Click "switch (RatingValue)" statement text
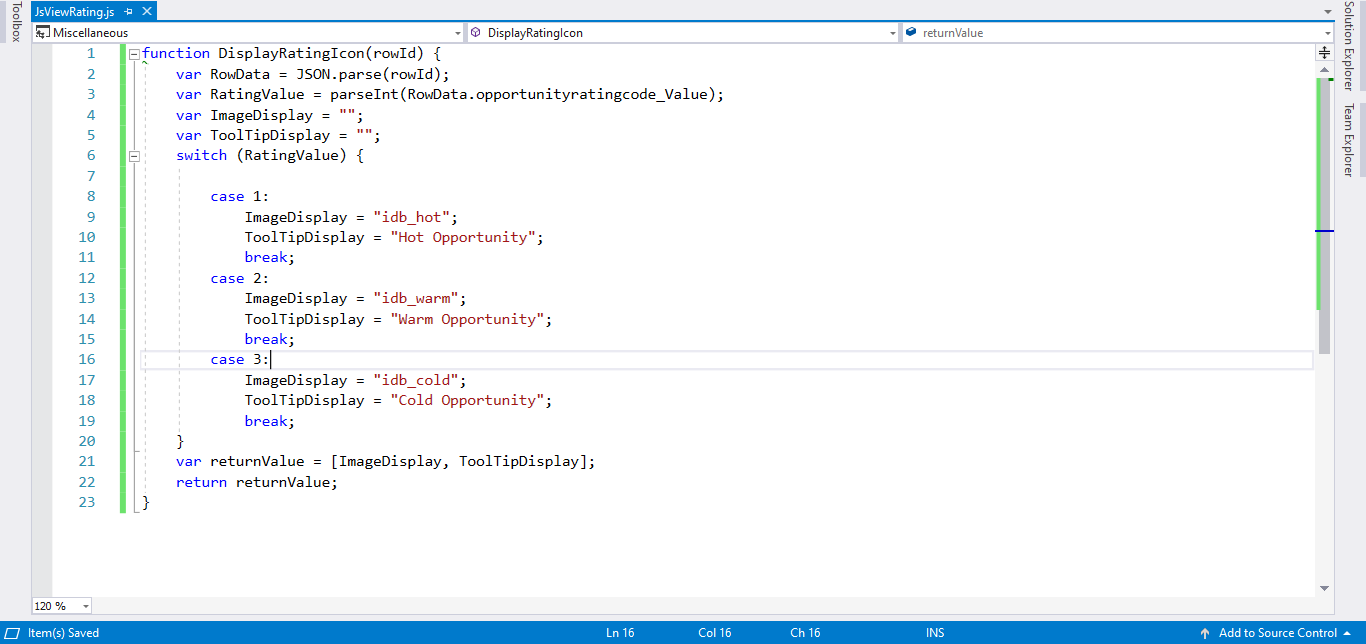1366x644 pixels. 261,156
